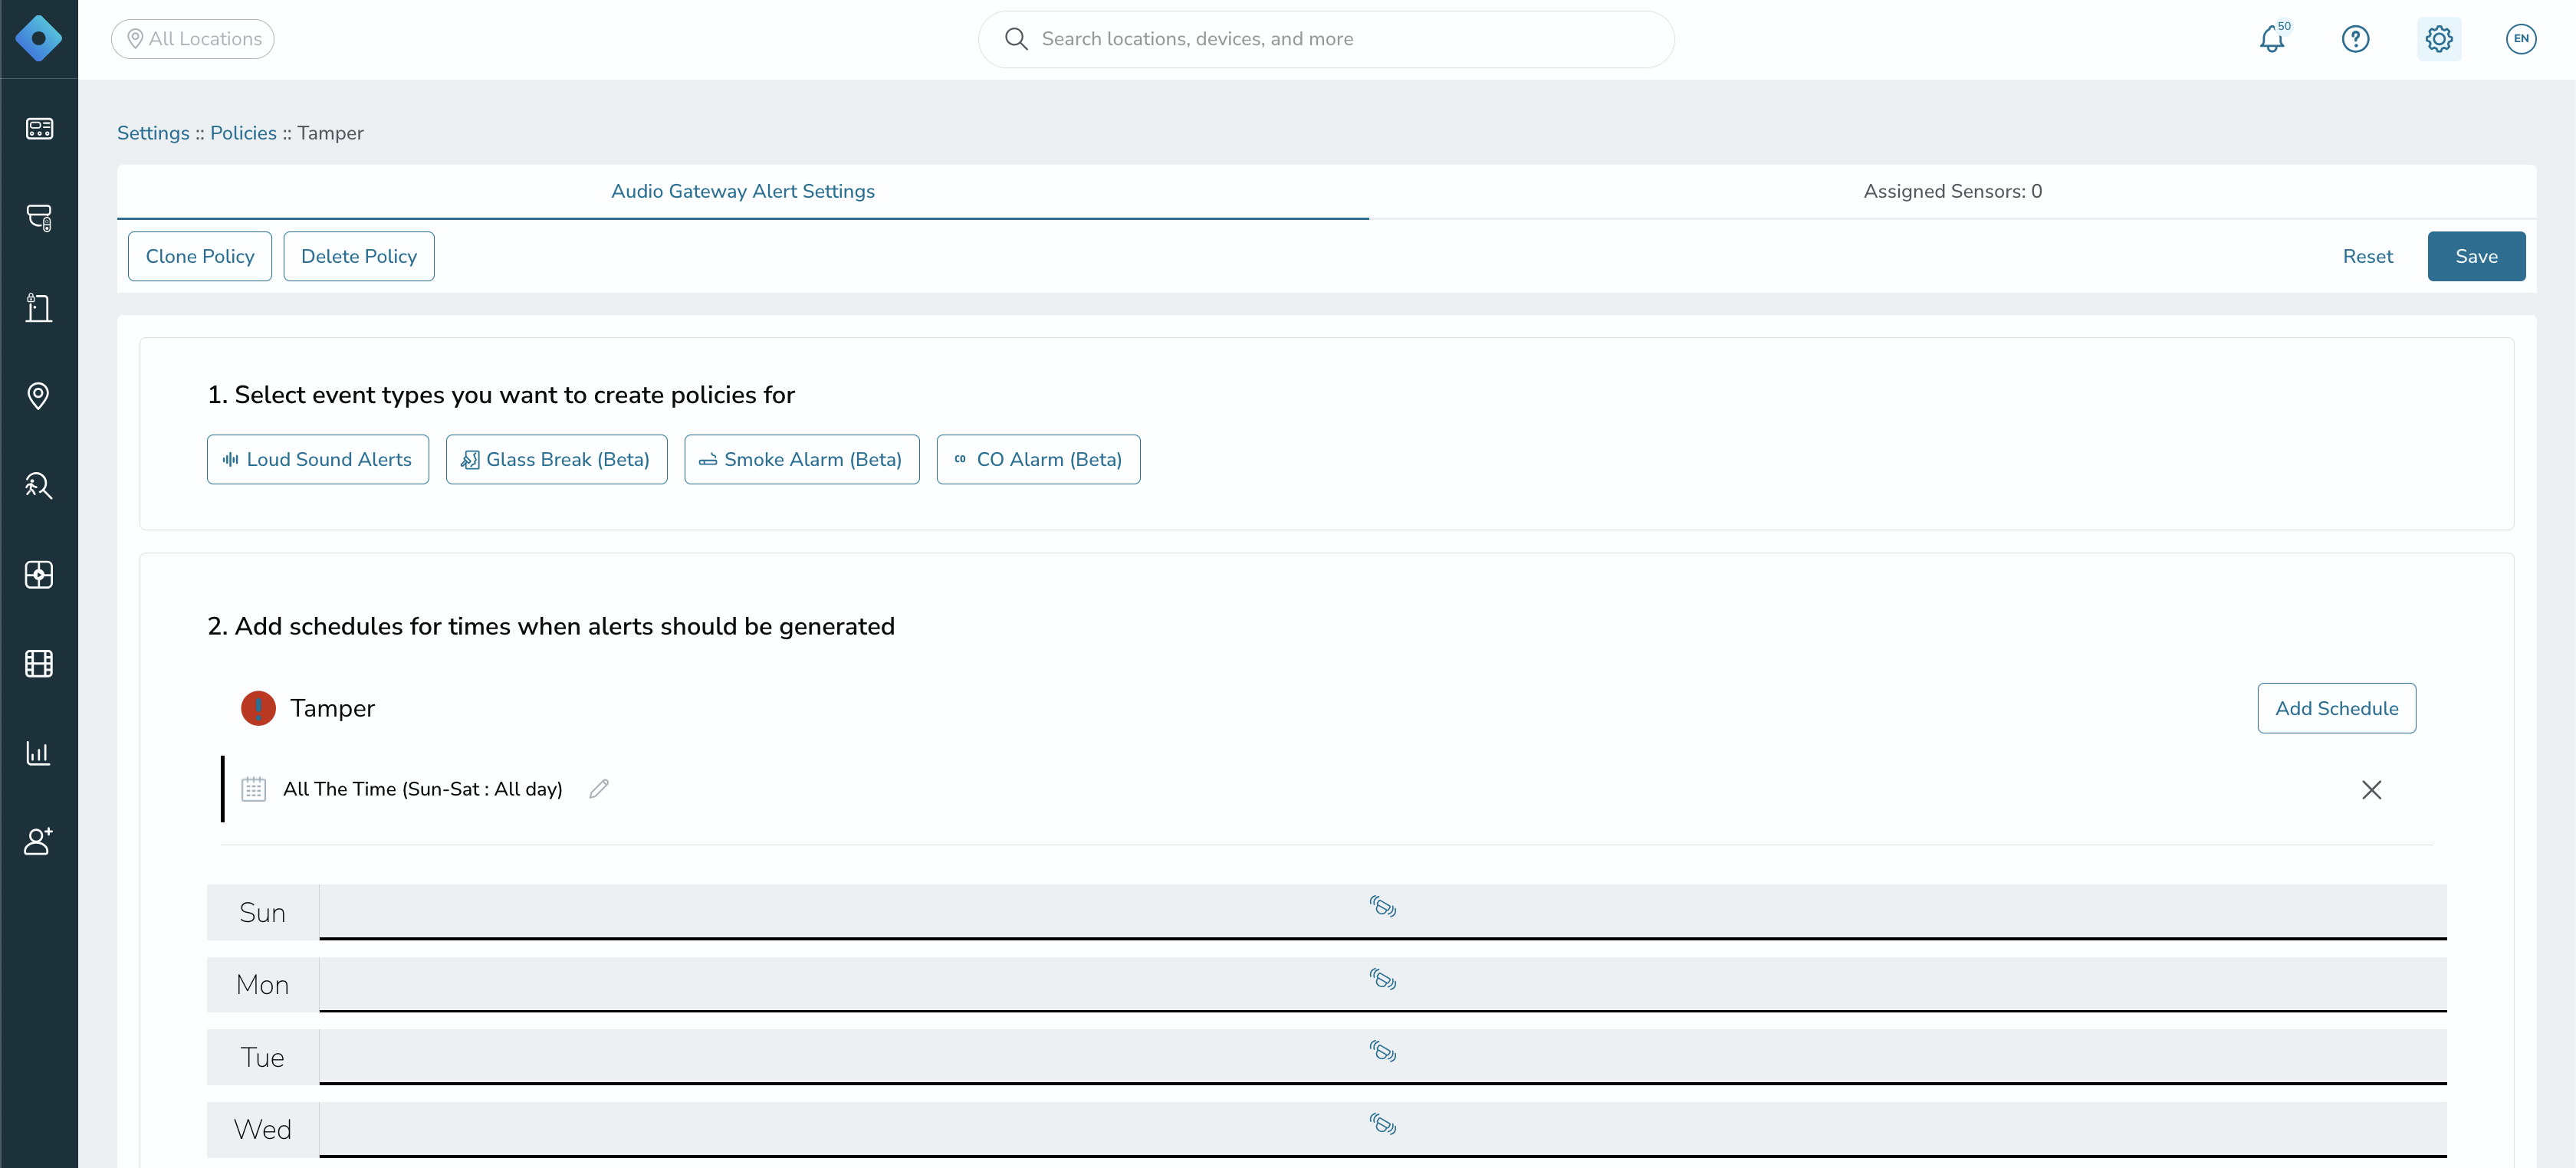Viewport: 2576px width, 1168px height.
Task: Click the All The Time (Sun-Sat : All day) text
Action: click(x=423, y=788)
